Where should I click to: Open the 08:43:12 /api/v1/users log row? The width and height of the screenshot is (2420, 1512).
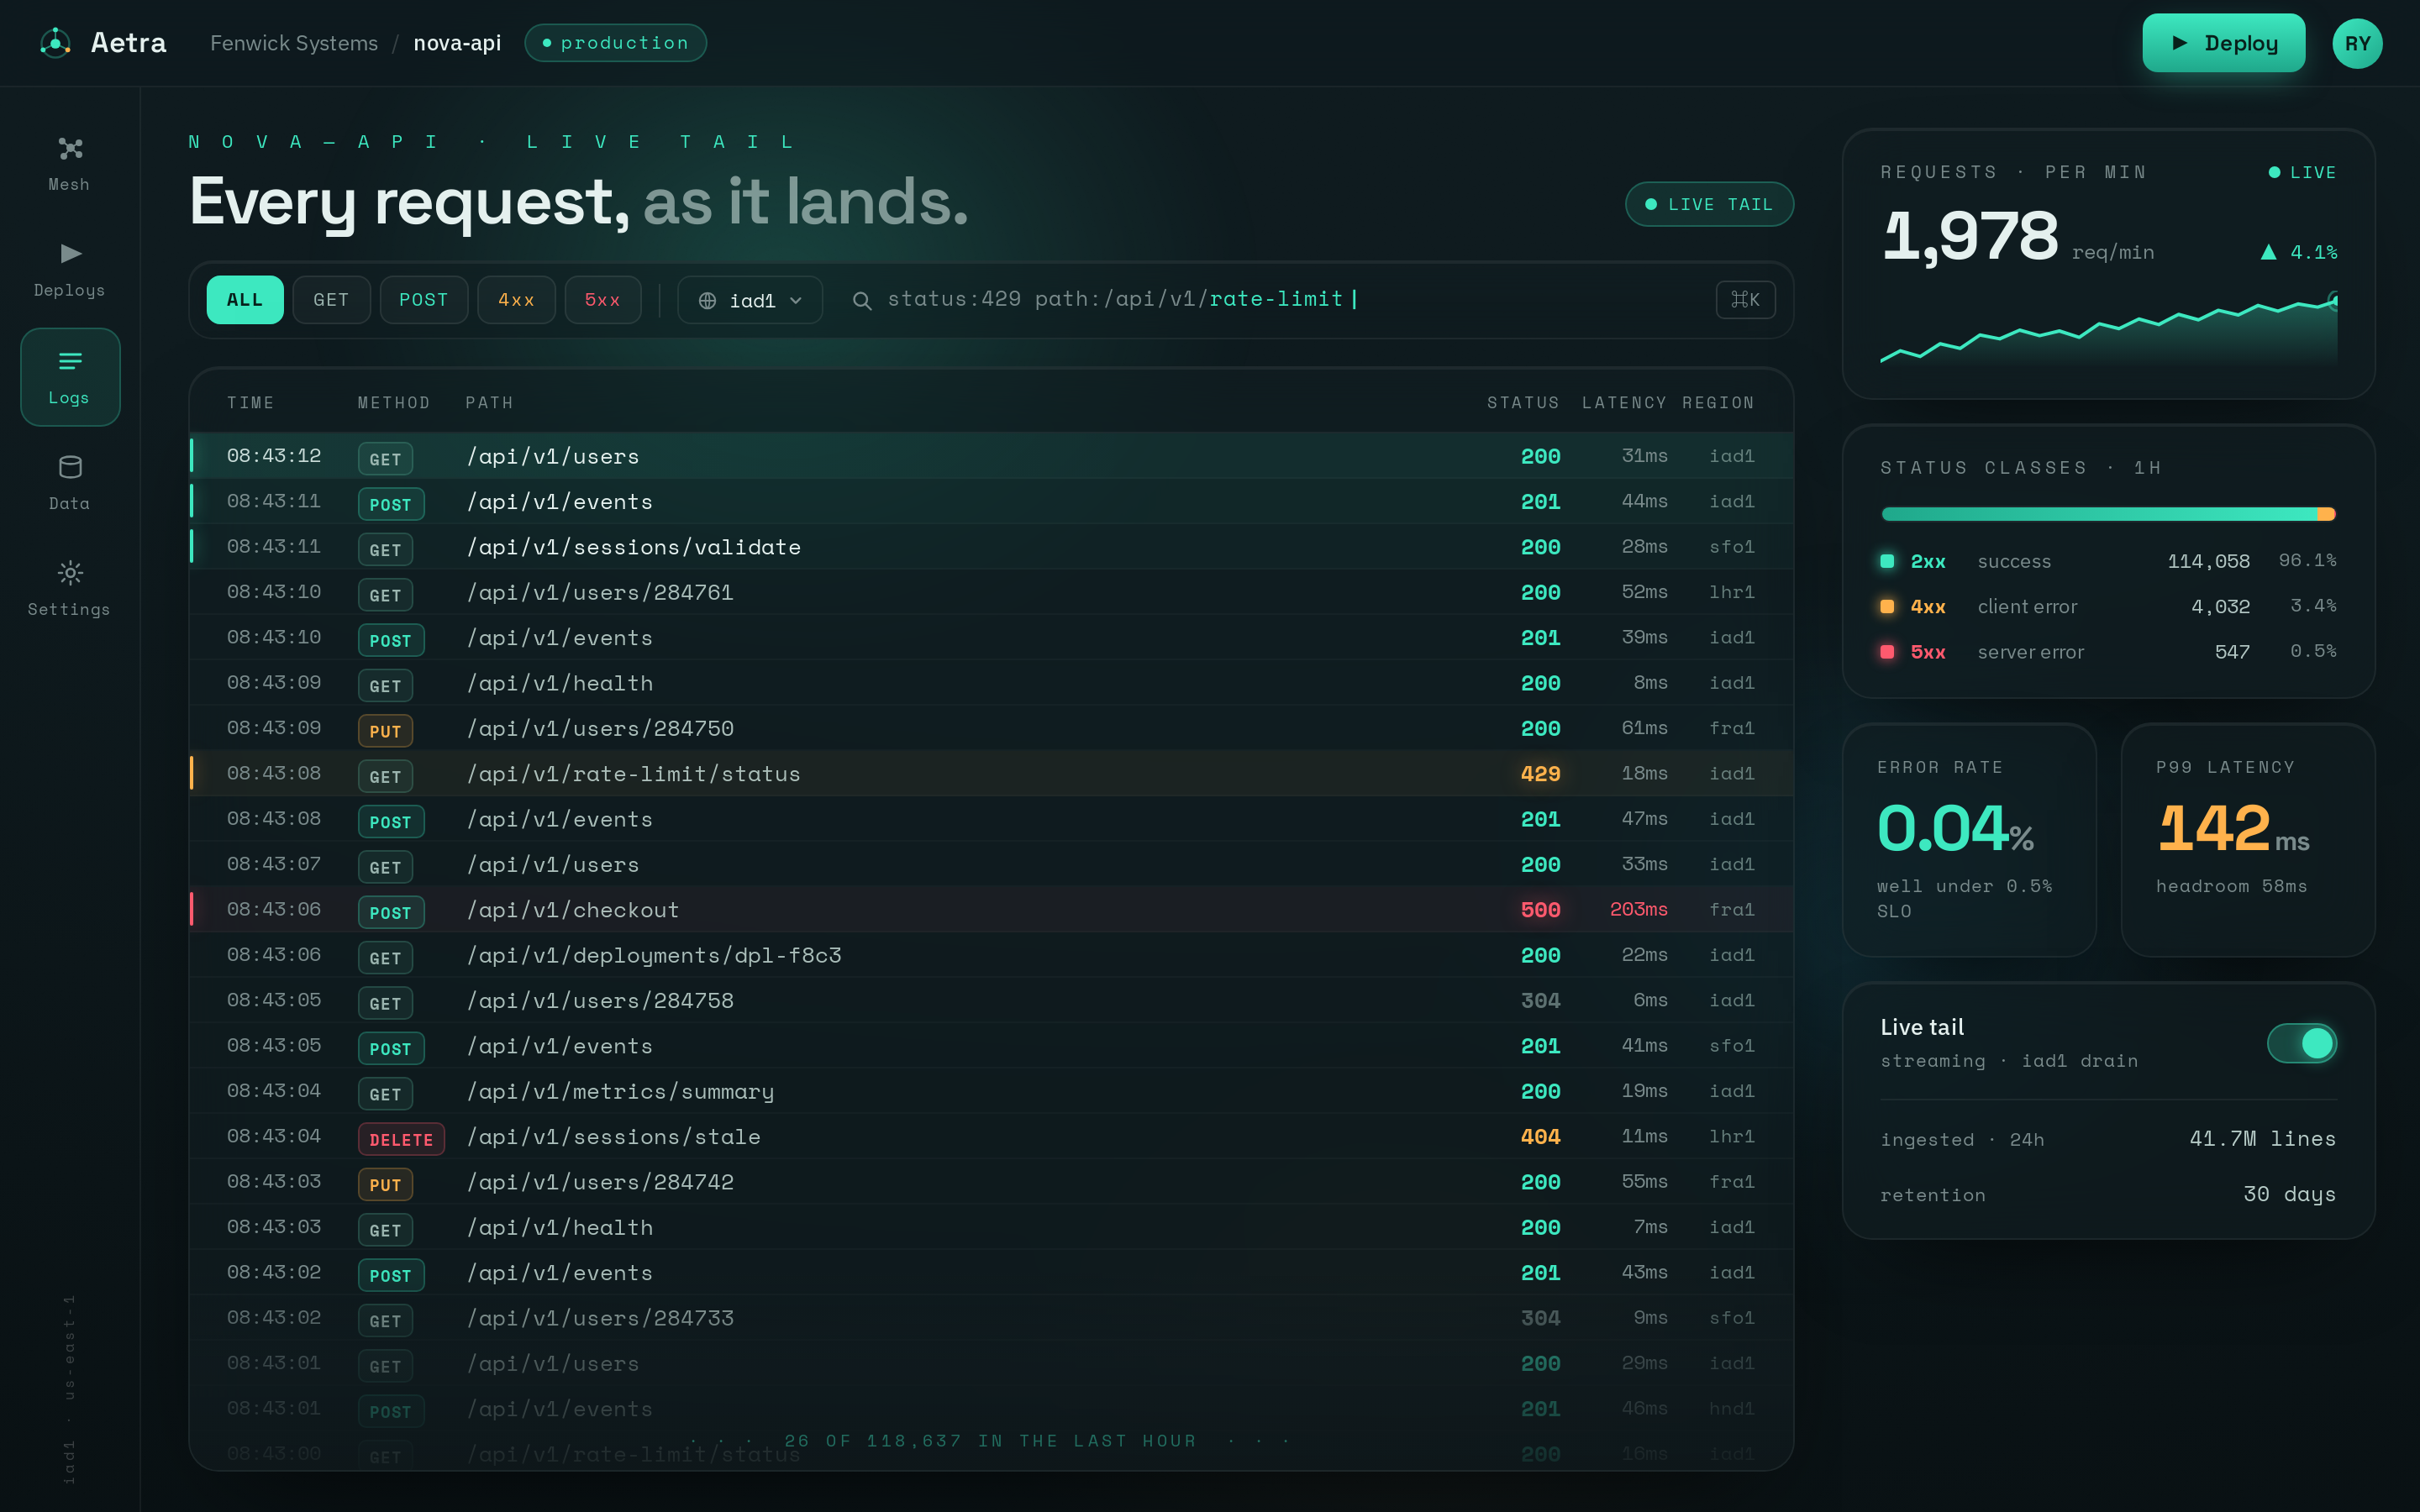pos(991,456)
